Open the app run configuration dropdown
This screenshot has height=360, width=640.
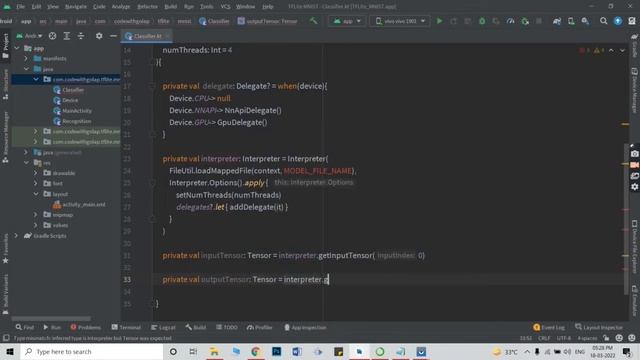point(347,21)
